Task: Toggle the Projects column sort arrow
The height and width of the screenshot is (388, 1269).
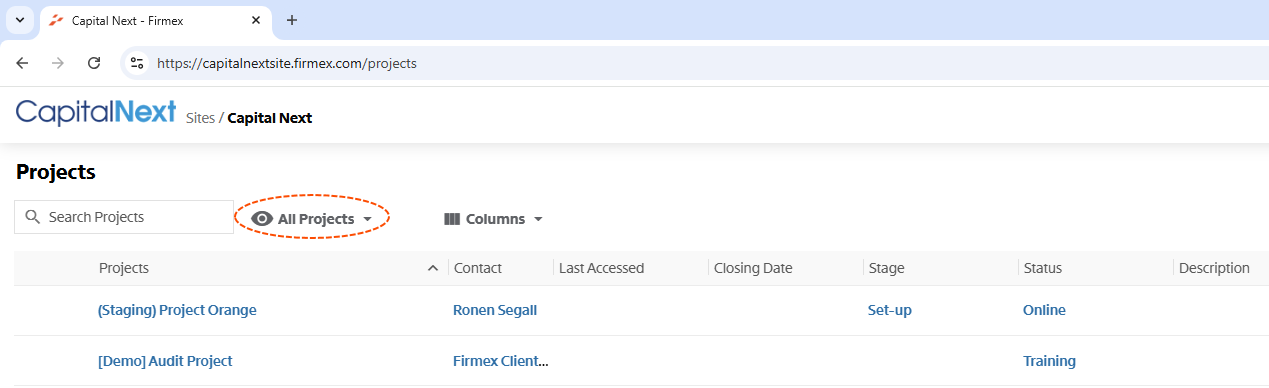Action: pos(432,268)
